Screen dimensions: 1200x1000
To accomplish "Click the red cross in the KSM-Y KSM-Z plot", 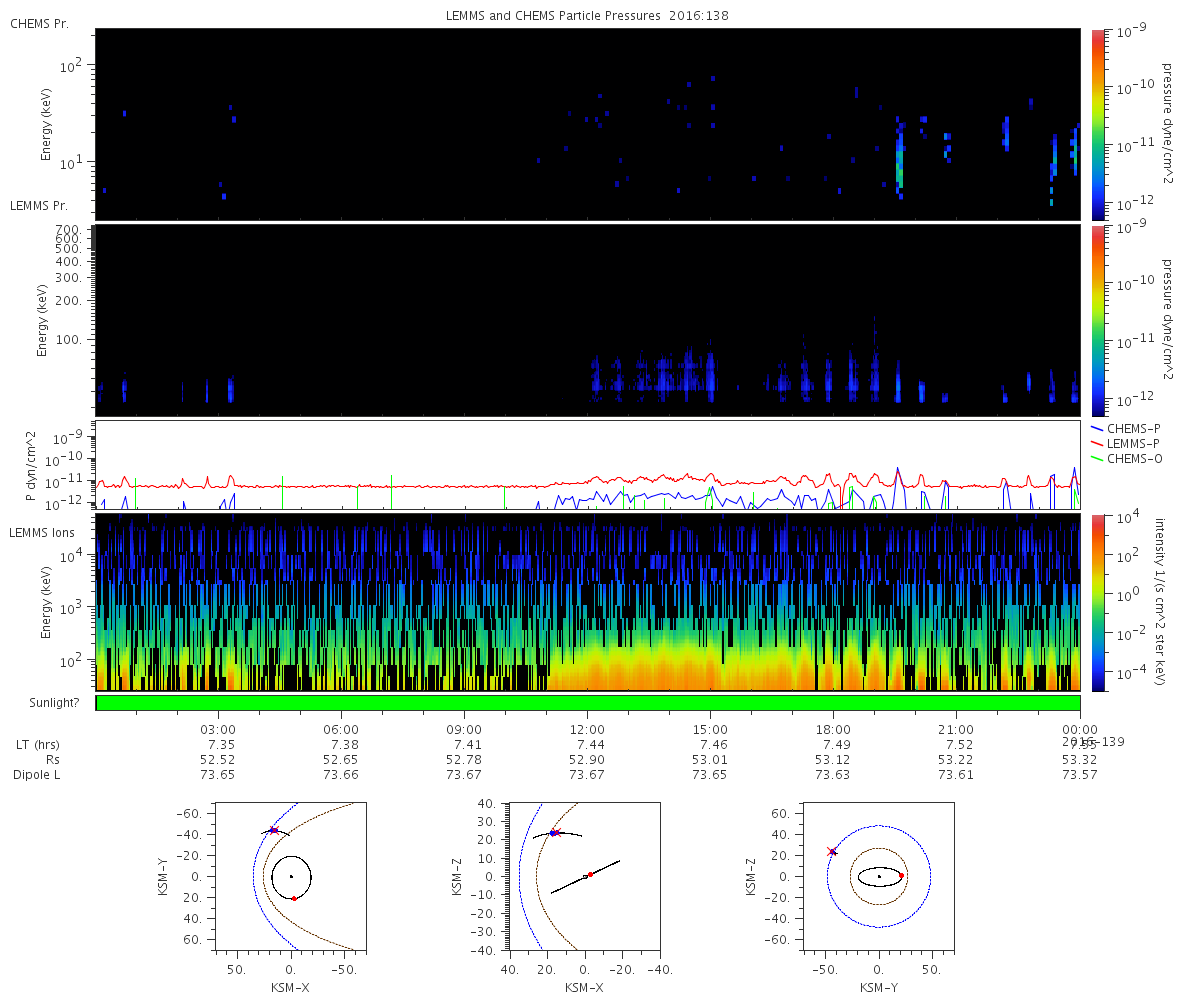I will pos(831,851).
